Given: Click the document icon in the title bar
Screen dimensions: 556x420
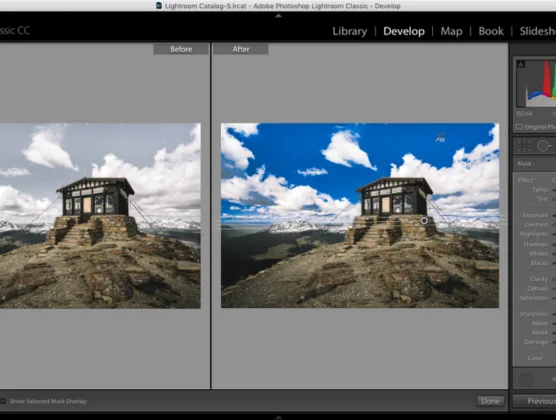Looking at the screenshot, I should (x=159, y=5).
